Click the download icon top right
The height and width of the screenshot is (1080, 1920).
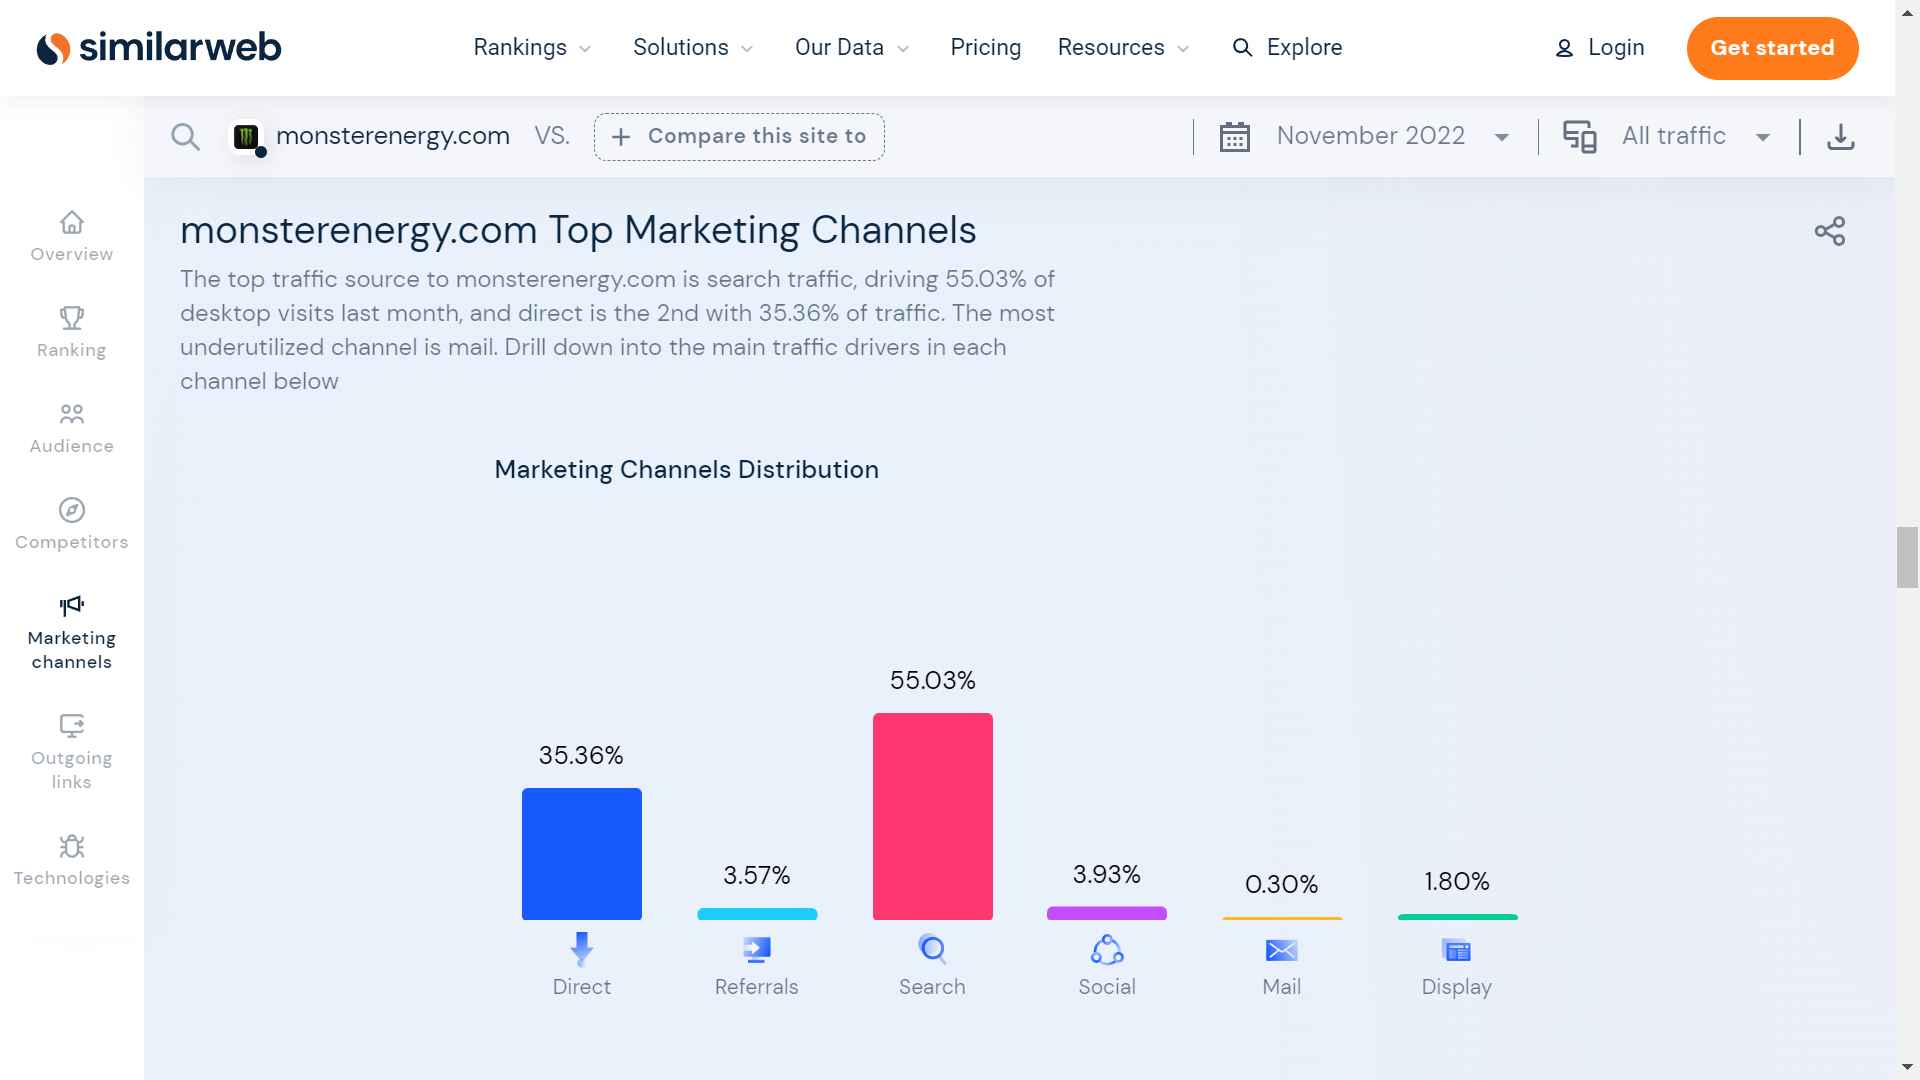point(1840,136)
